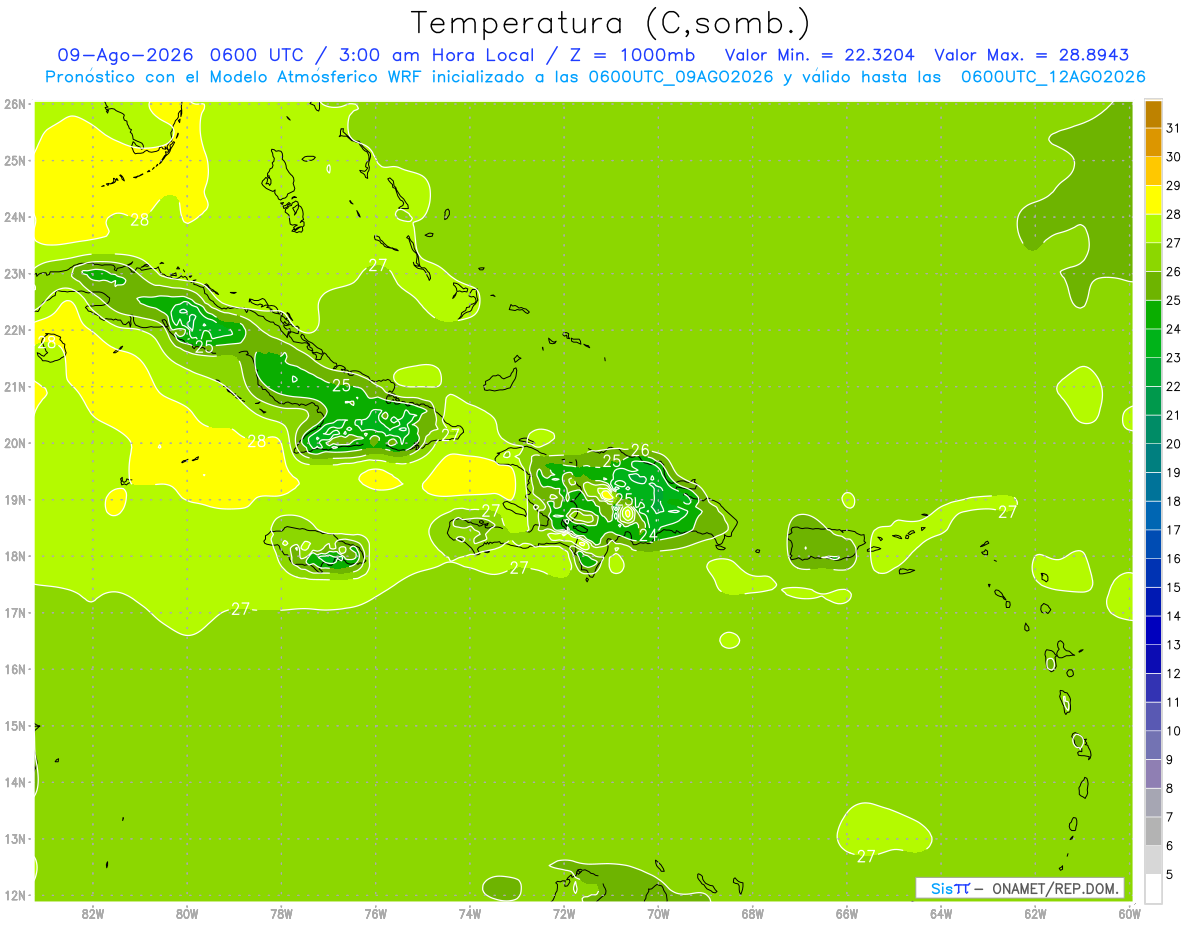Click the '31' color scale label
Image resolution: width=1200 pixels, height=927 pixels.
(x=1173, y=128)
